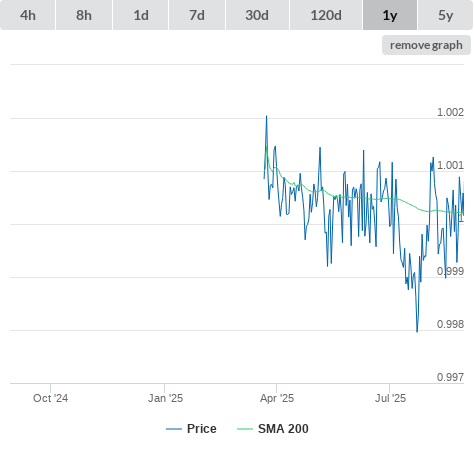Click the Apr '25 x-axis label
Viewport: 474px width, 455px height.
point(277,398)
